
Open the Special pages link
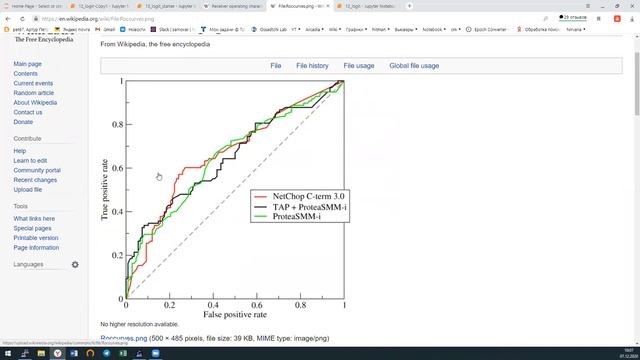(32, 228)
